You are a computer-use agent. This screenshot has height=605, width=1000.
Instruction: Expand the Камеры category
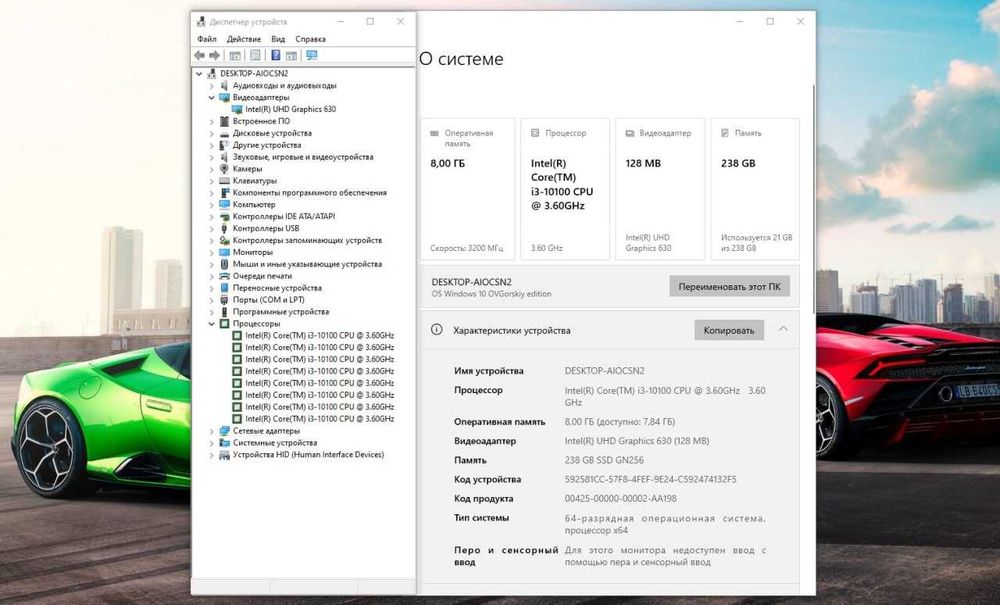(x=212, y=169)
